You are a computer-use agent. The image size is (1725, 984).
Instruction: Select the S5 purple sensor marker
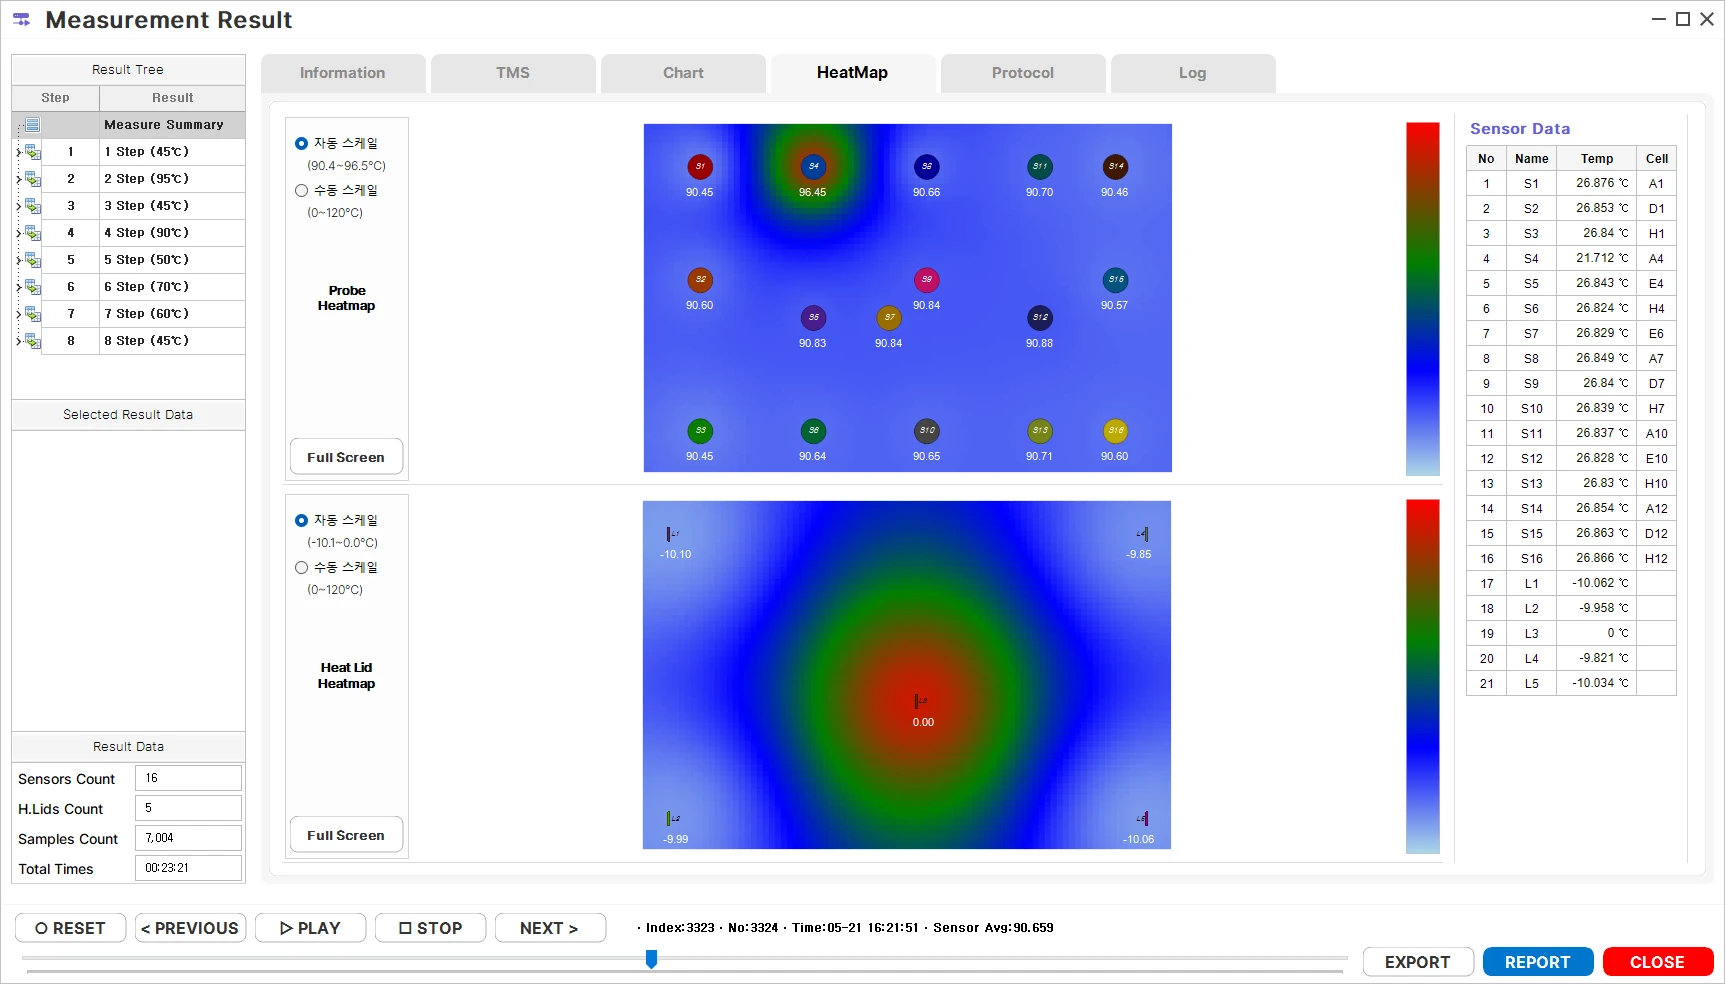[x=813, y=318]
